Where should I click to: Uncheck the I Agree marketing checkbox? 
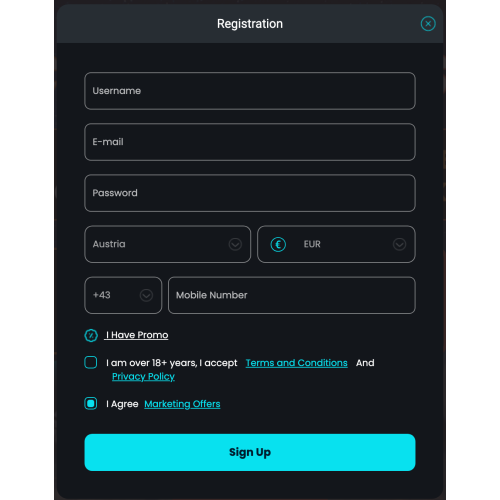coord(91,404)
